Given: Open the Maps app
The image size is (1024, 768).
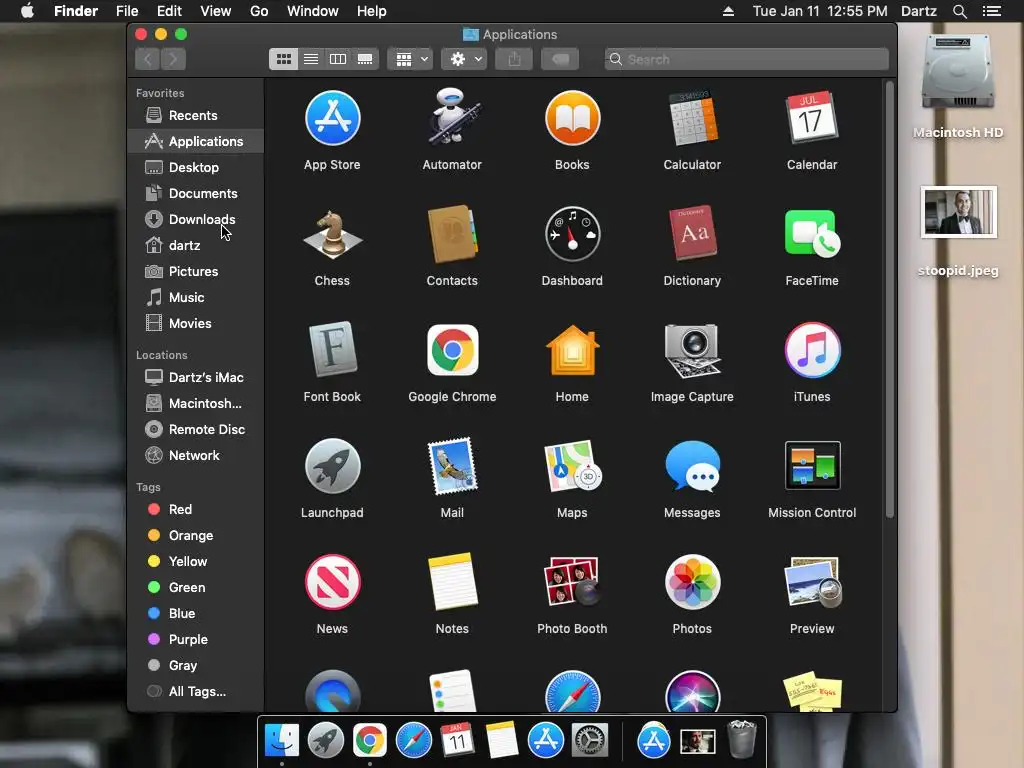Looking at the screenshot, I should click(572, 466).
